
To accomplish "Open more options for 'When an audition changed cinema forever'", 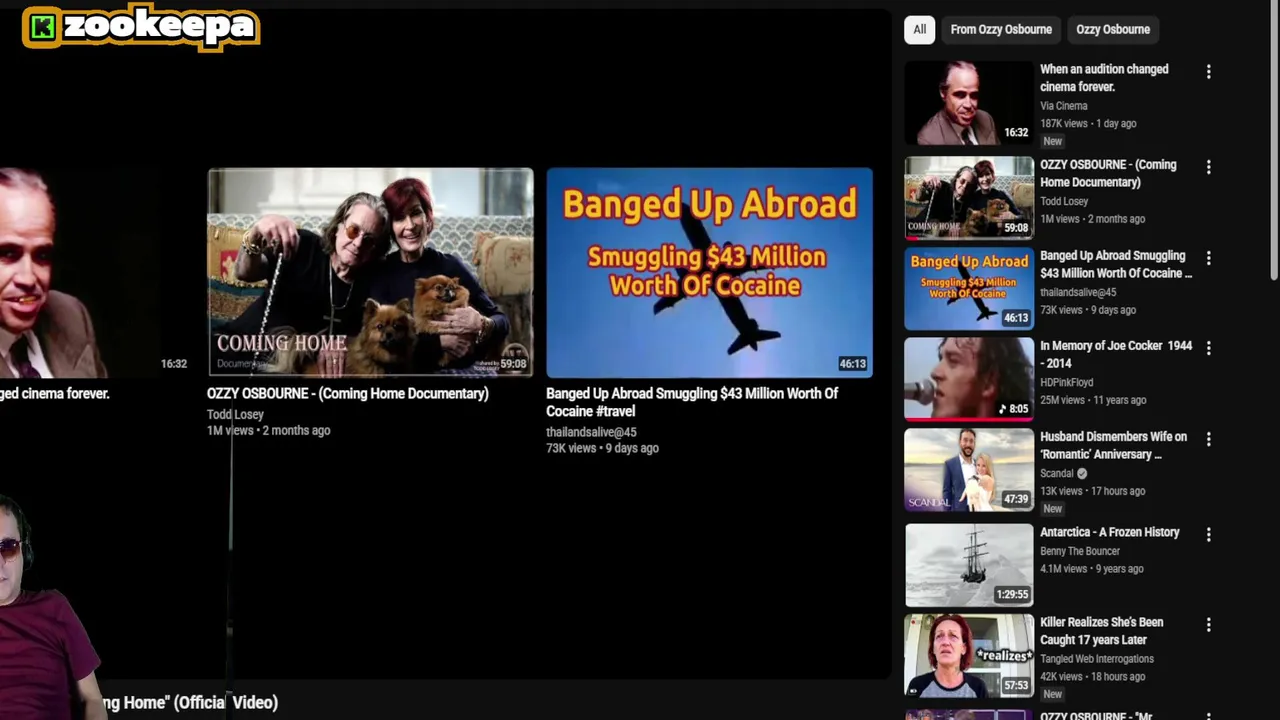I will coord(1208,72).
